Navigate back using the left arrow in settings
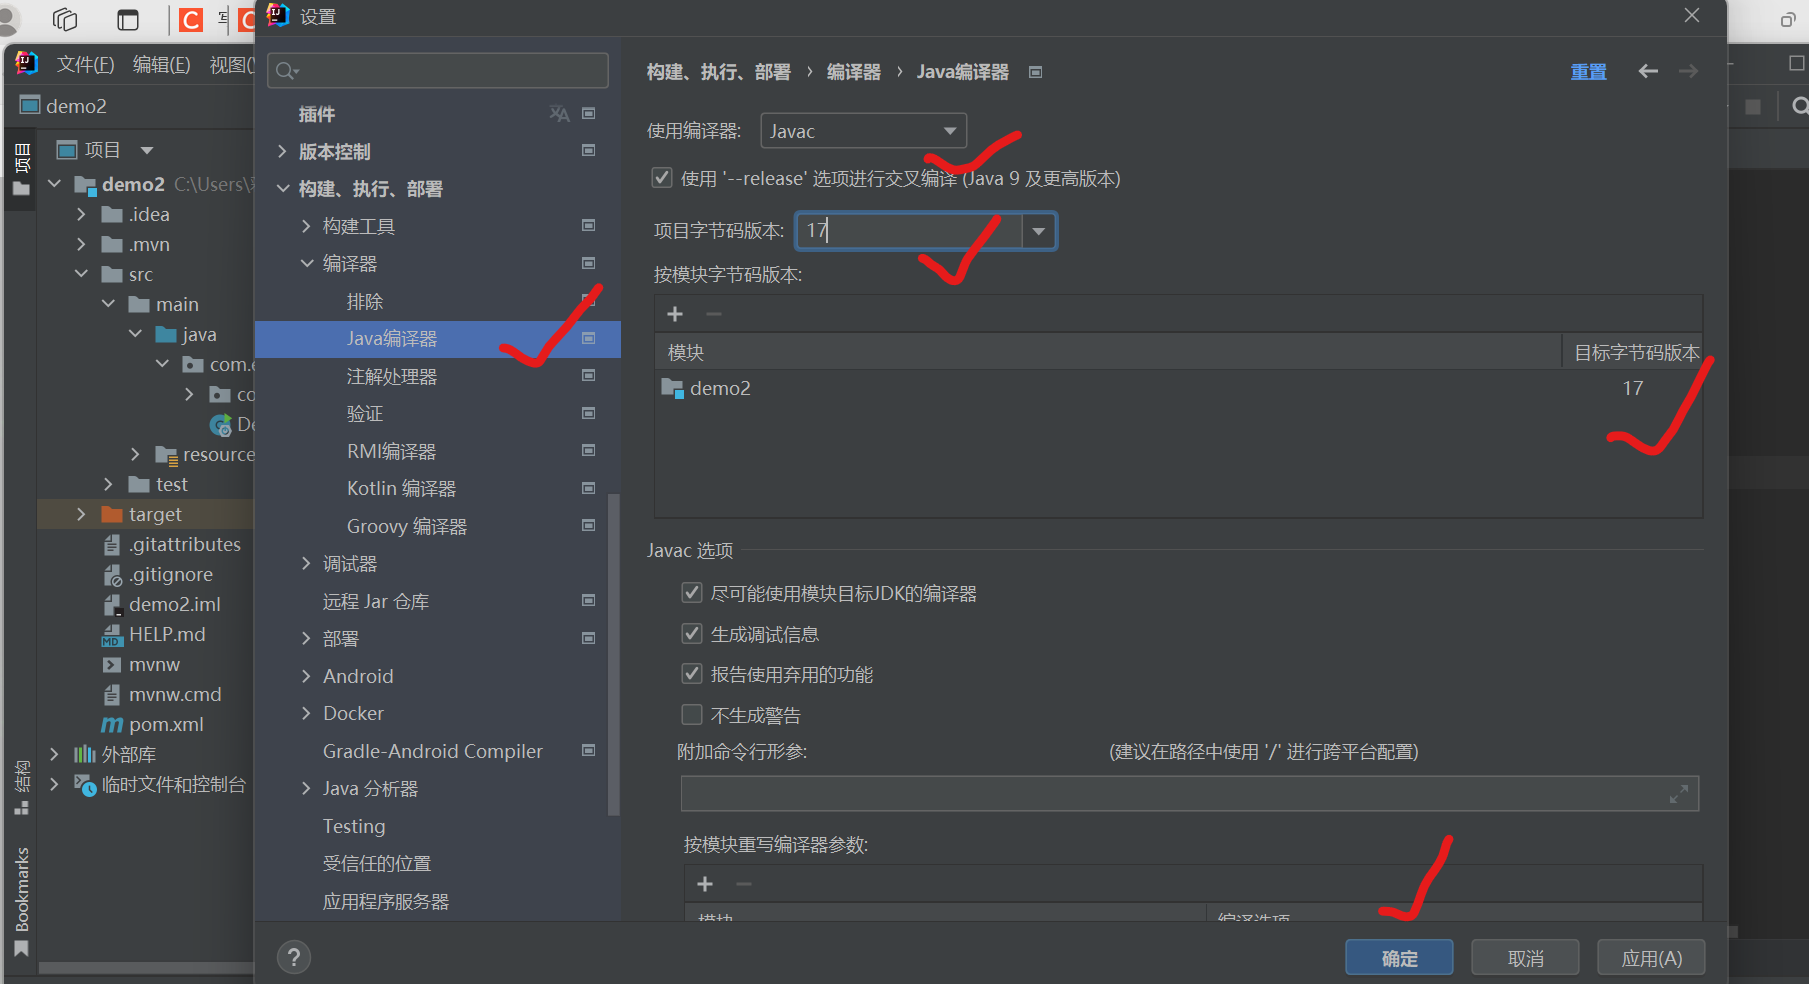This screenshot has width=1809, height=984. (1647, 71)
